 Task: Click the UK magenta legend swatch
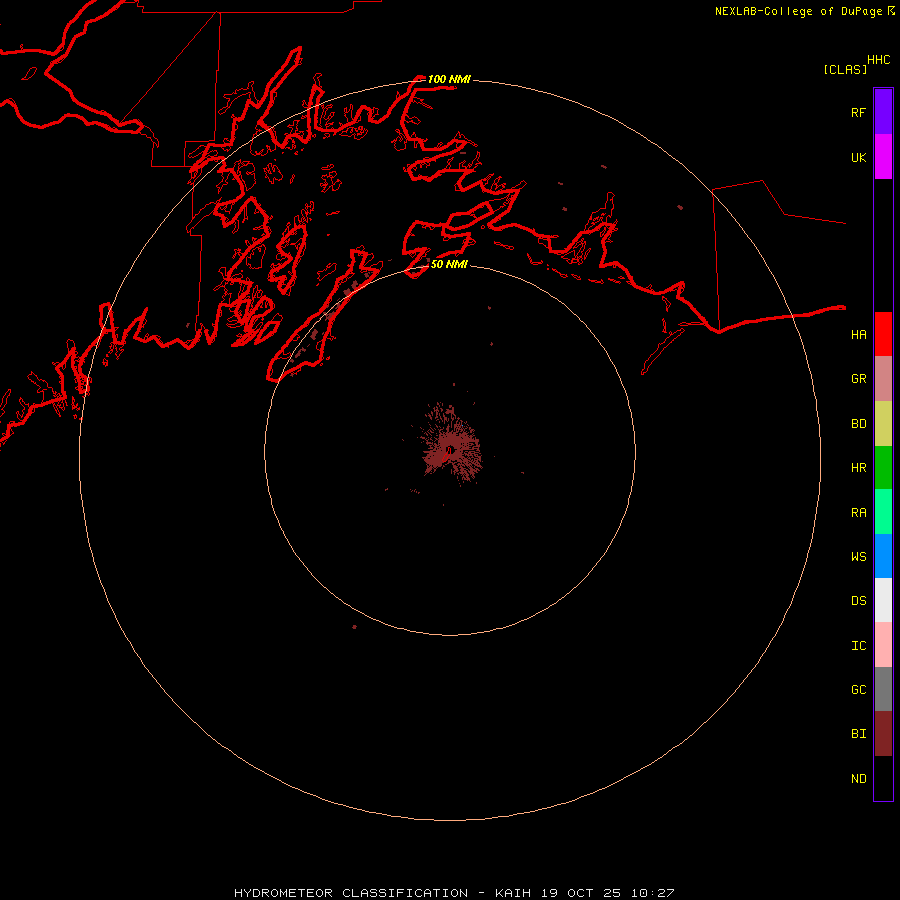point(883,157)
